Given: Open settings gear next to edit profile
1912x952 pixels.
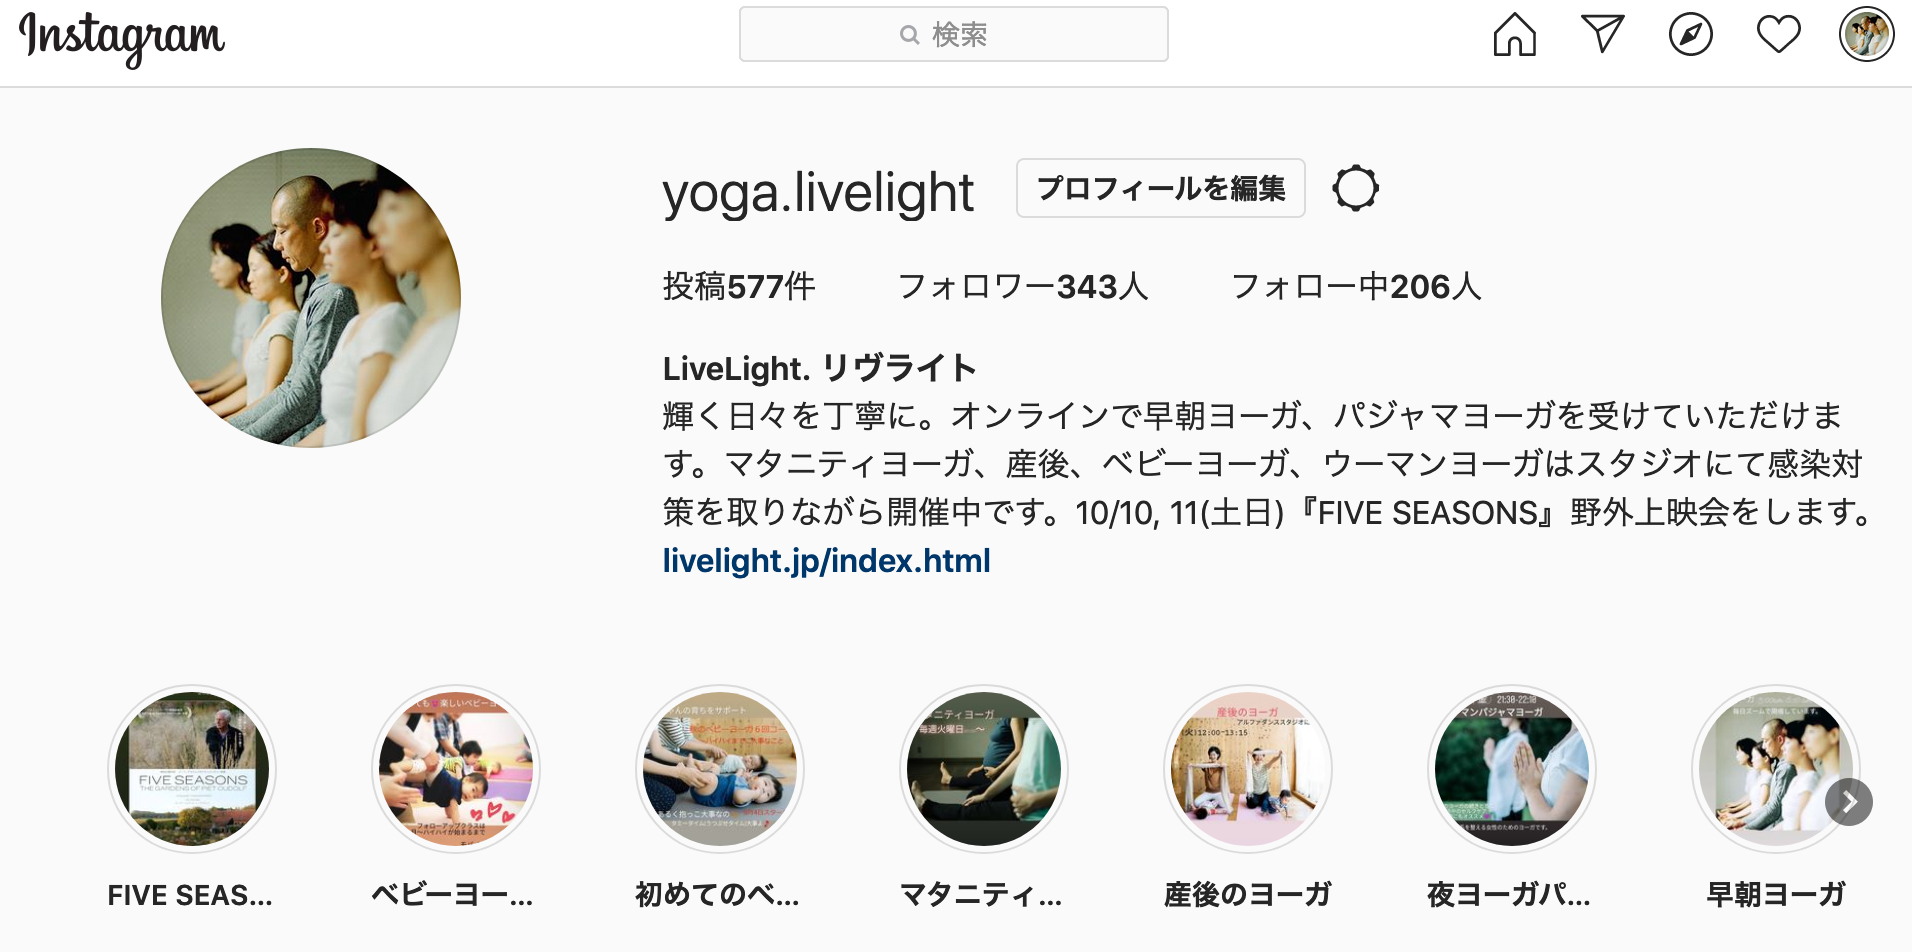Looking at the screenshot, I should point(1355,188).
